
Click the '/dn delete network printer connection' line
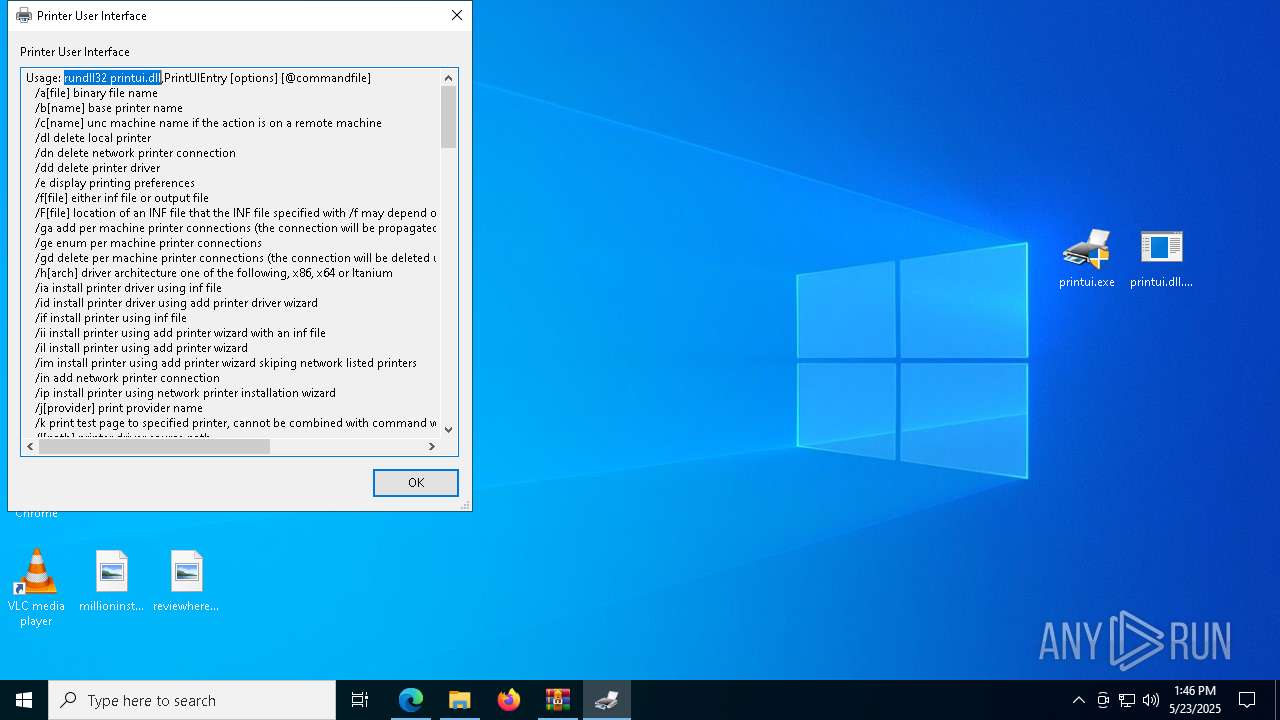[x=135, y=153]
